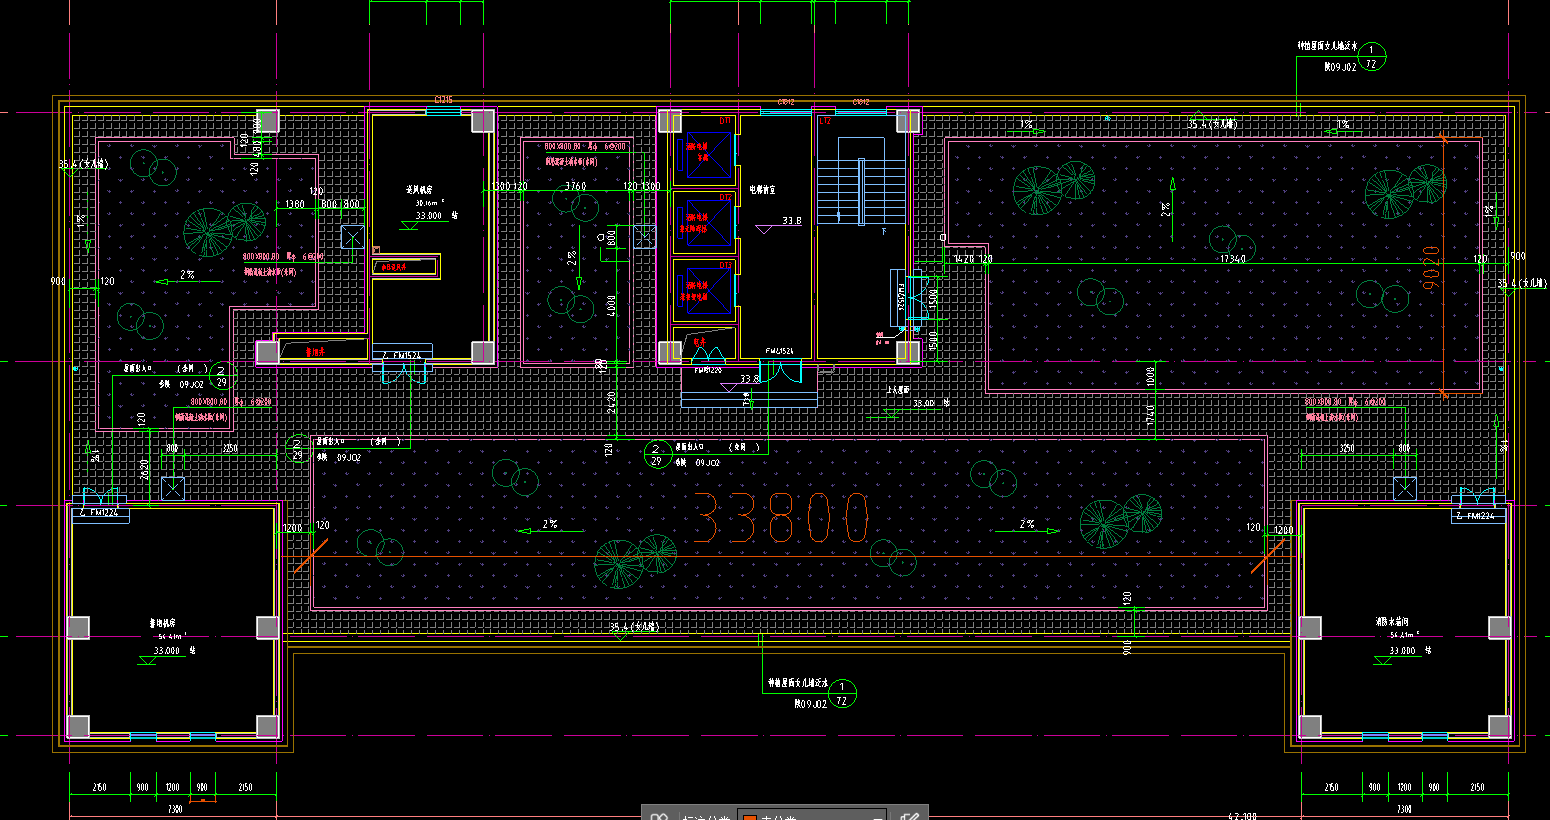Click the orange 33800 dimension text
The image size is (1550, 820).
pyautogui.click(x=780, y=518)
